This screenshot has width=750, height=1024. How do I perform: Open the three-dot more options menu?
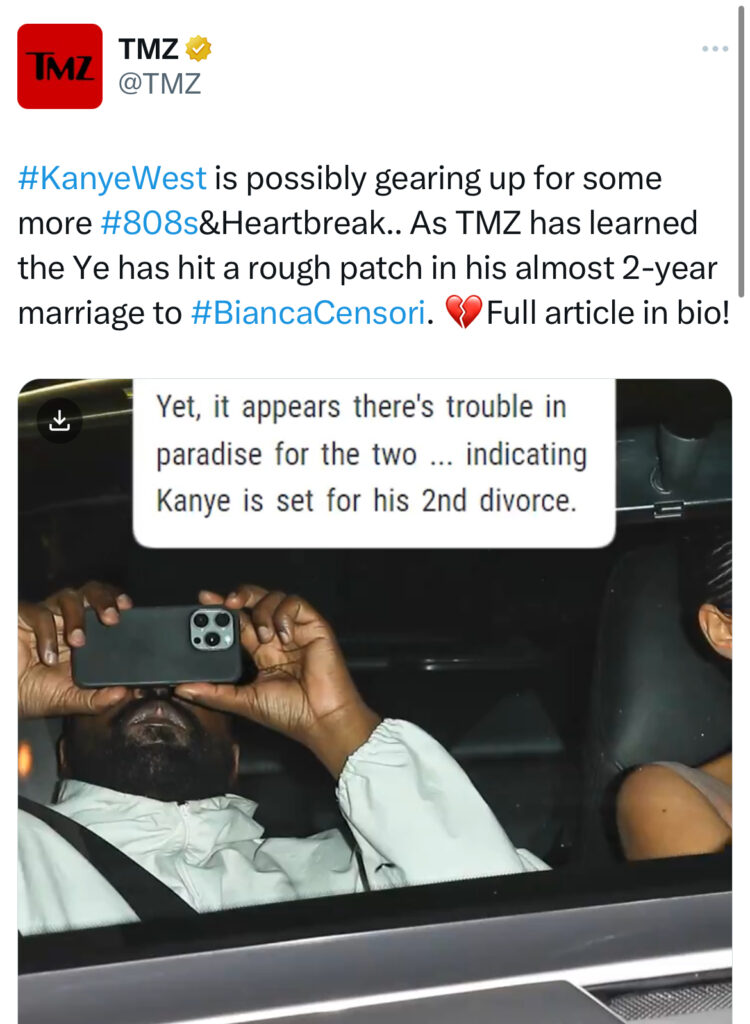(x=715, y=49)
